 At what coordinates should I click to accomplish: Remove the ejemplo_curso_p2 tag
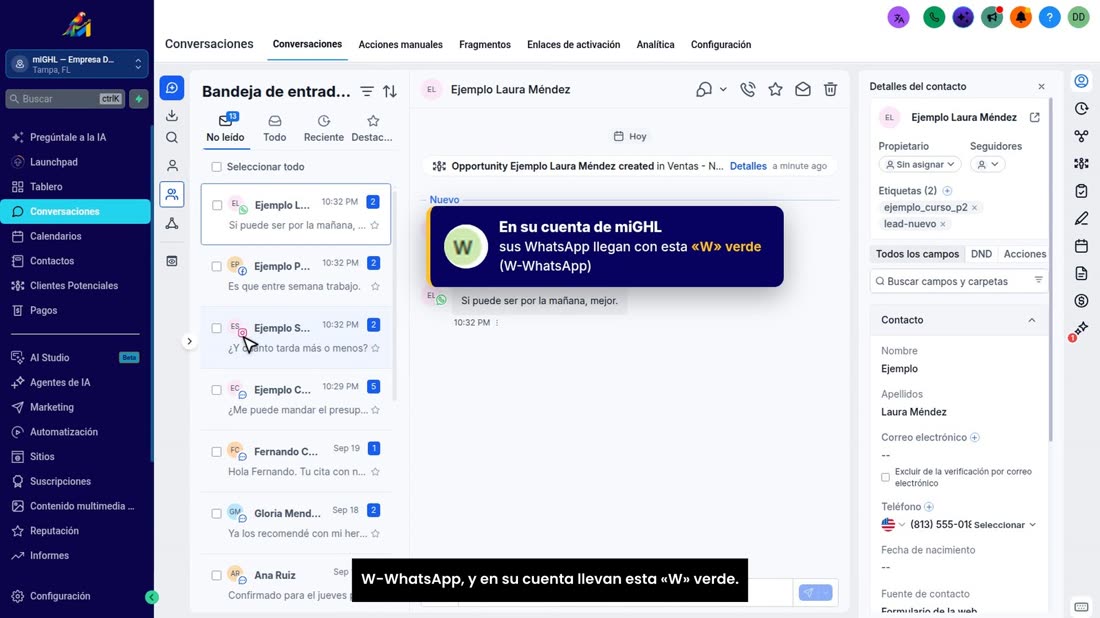click(974, 208)
